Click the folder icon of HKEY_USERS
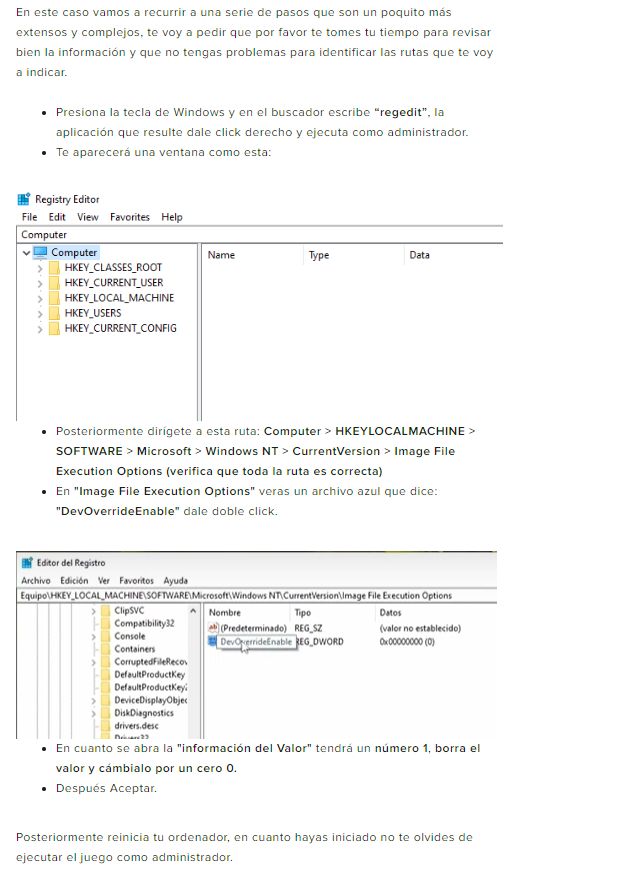Viewport: 622px width, 871px height. (54, 313)
